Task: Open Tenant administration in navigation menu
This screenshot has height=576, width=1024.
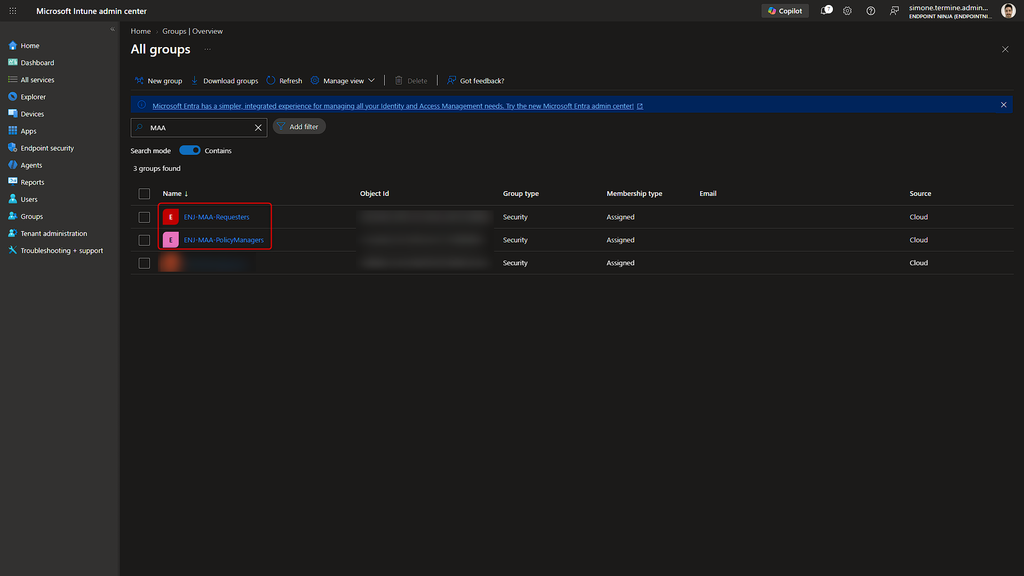Action: 54,233
